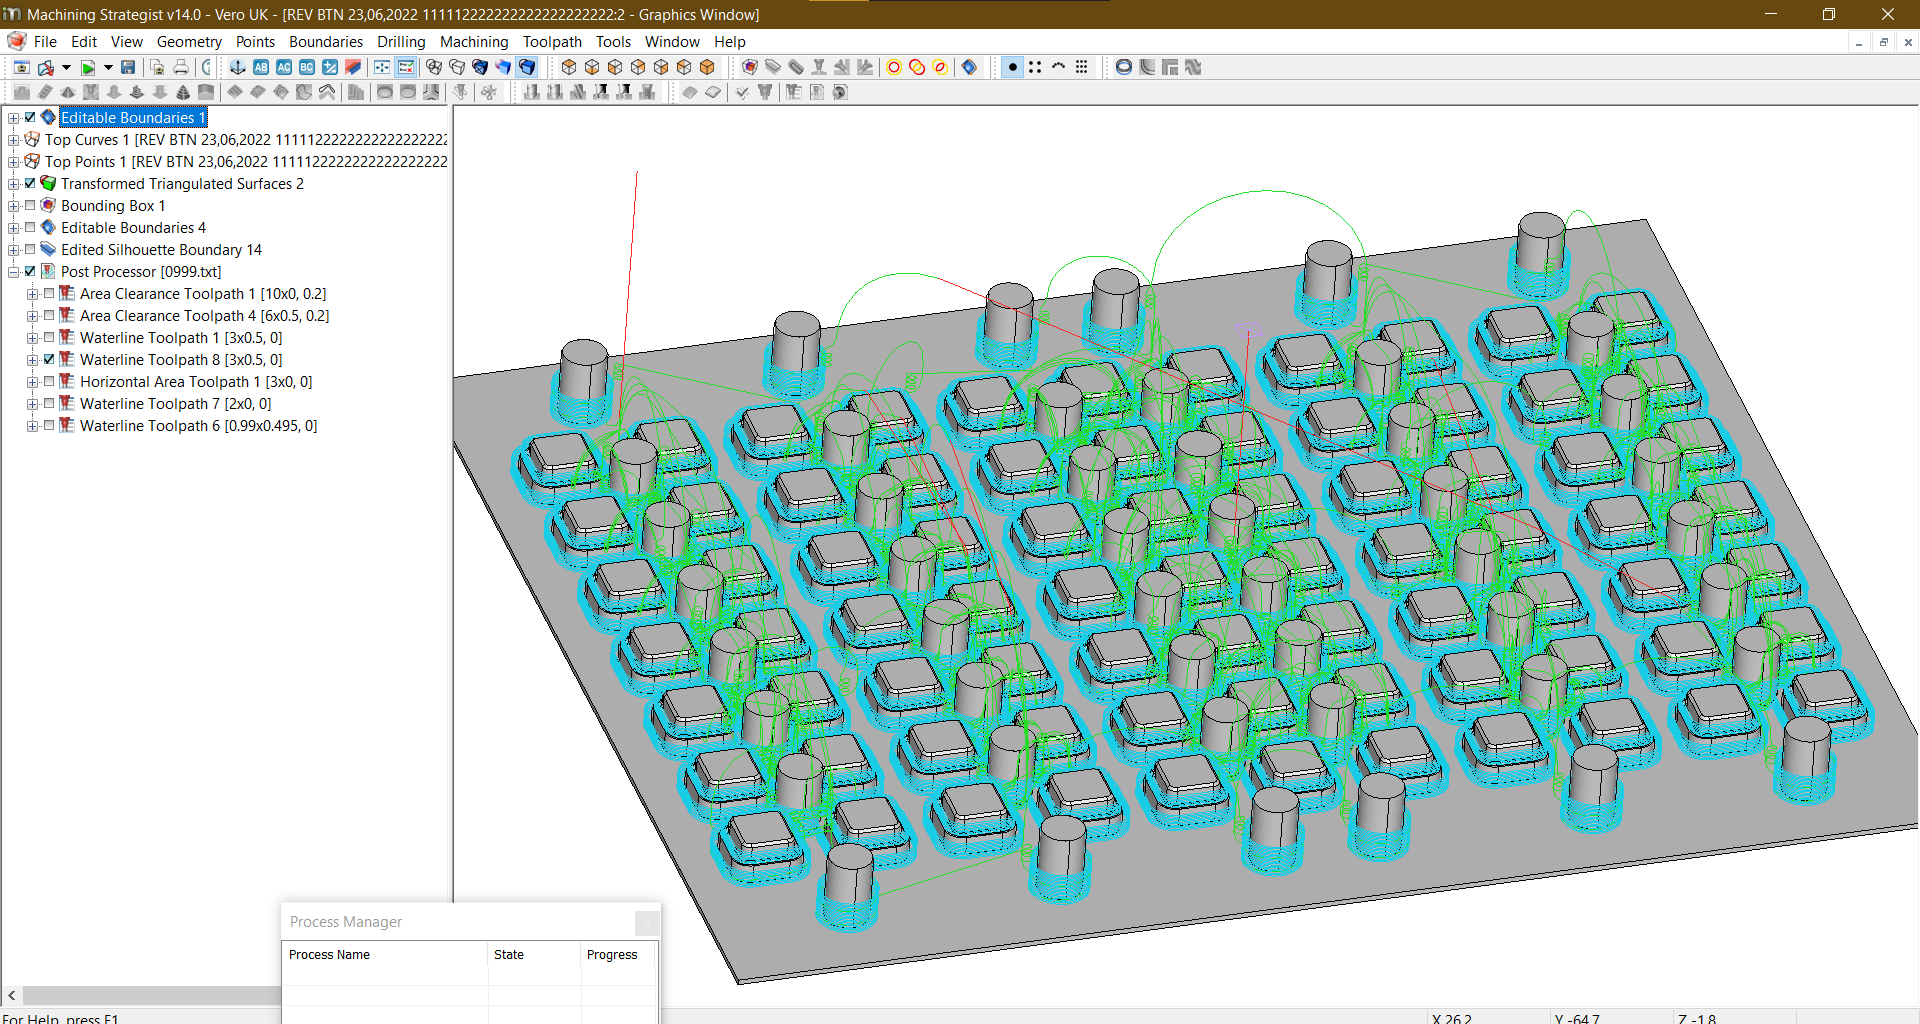Expand the Top Points 1 node
Image resolution: width=1920 pixels, height=1024 pixels.
[13, 162]
